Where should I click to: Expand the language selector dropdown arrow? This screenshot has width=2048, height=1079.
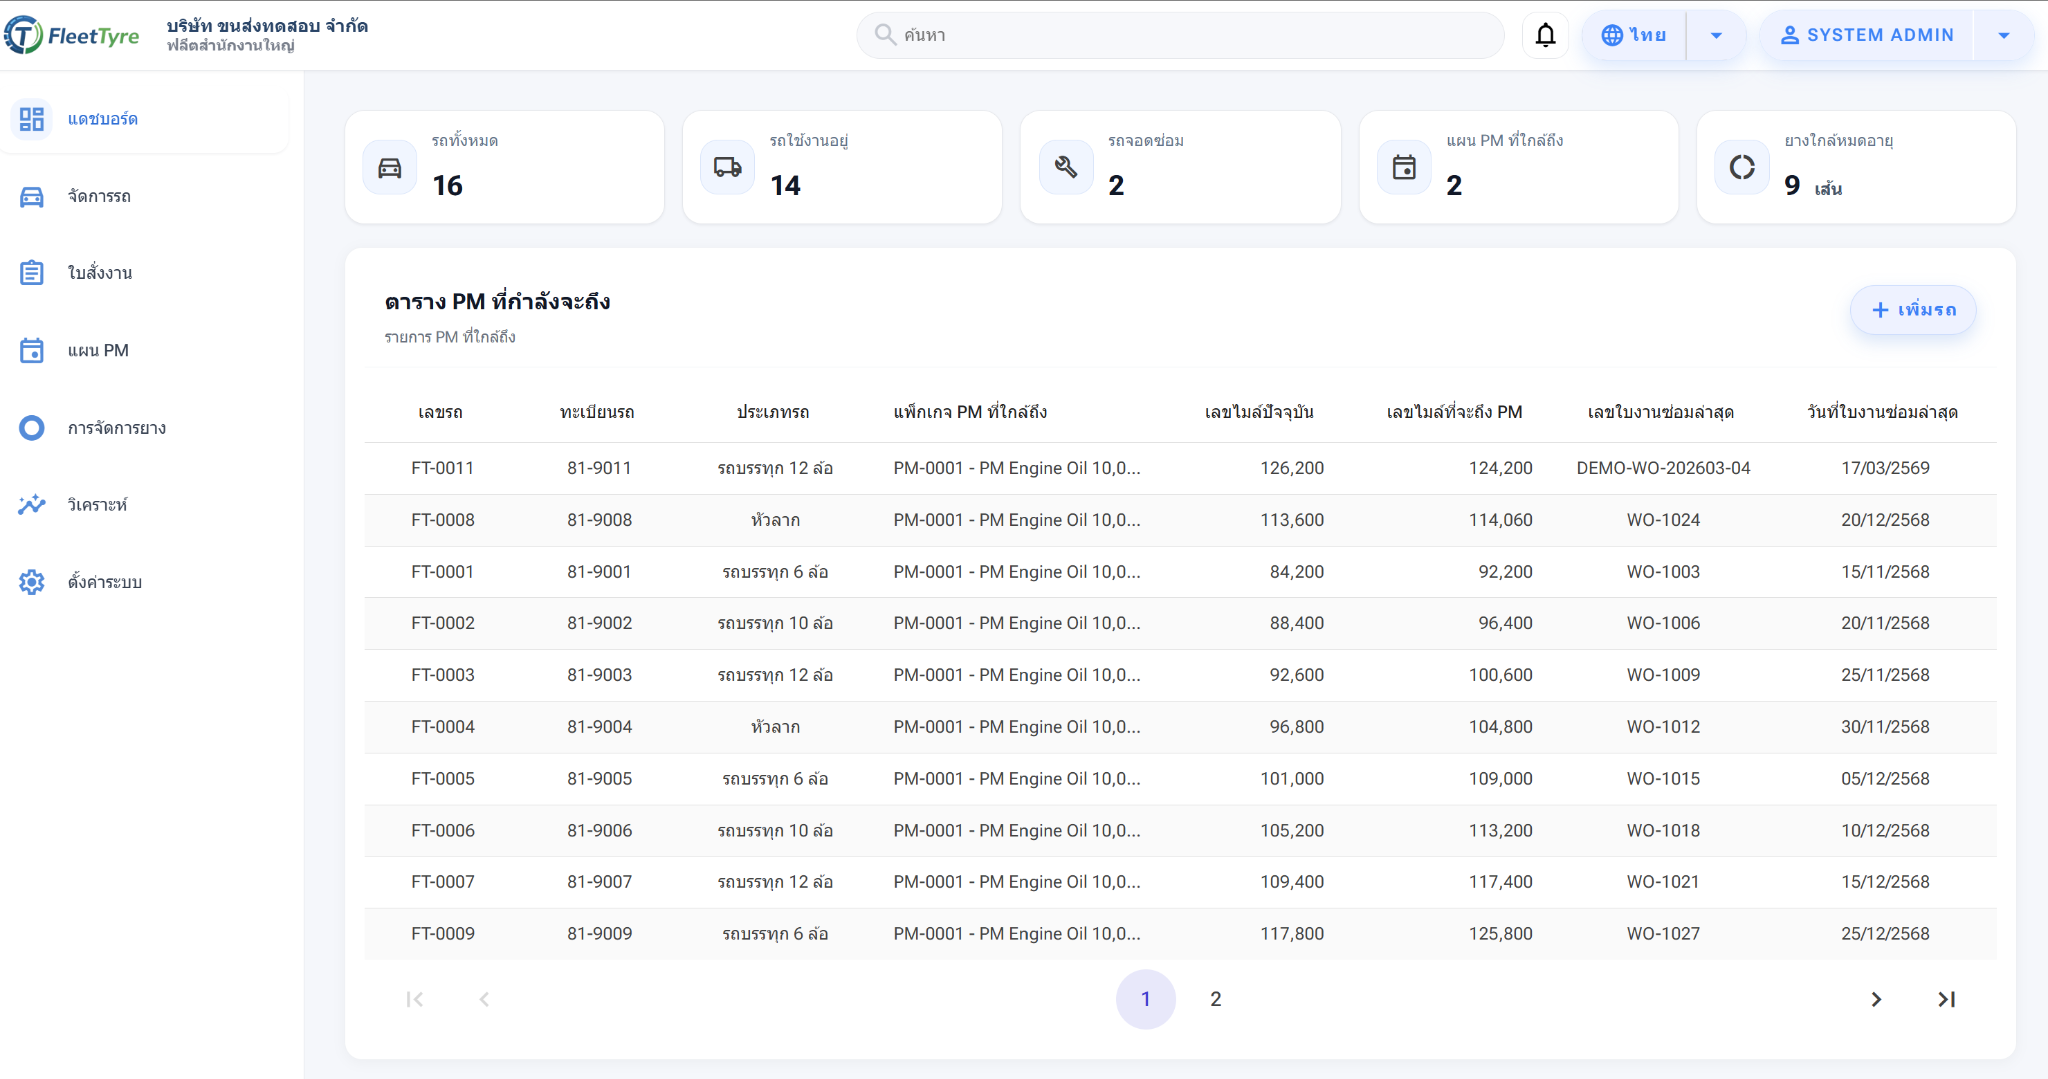[x=1717, y=35]
